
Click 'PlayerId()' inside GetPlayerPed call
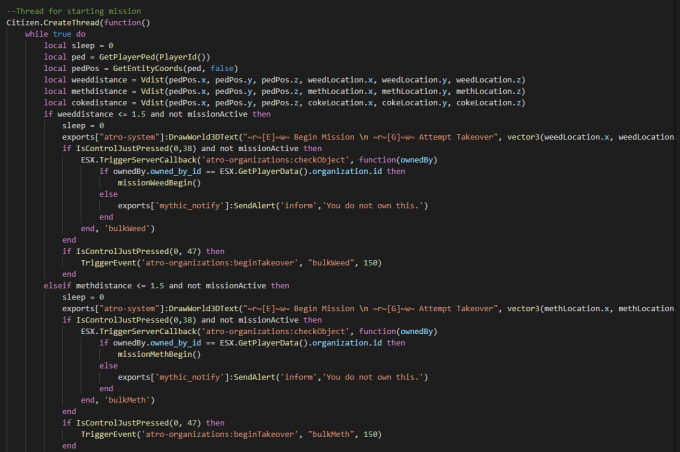point(182,57)
